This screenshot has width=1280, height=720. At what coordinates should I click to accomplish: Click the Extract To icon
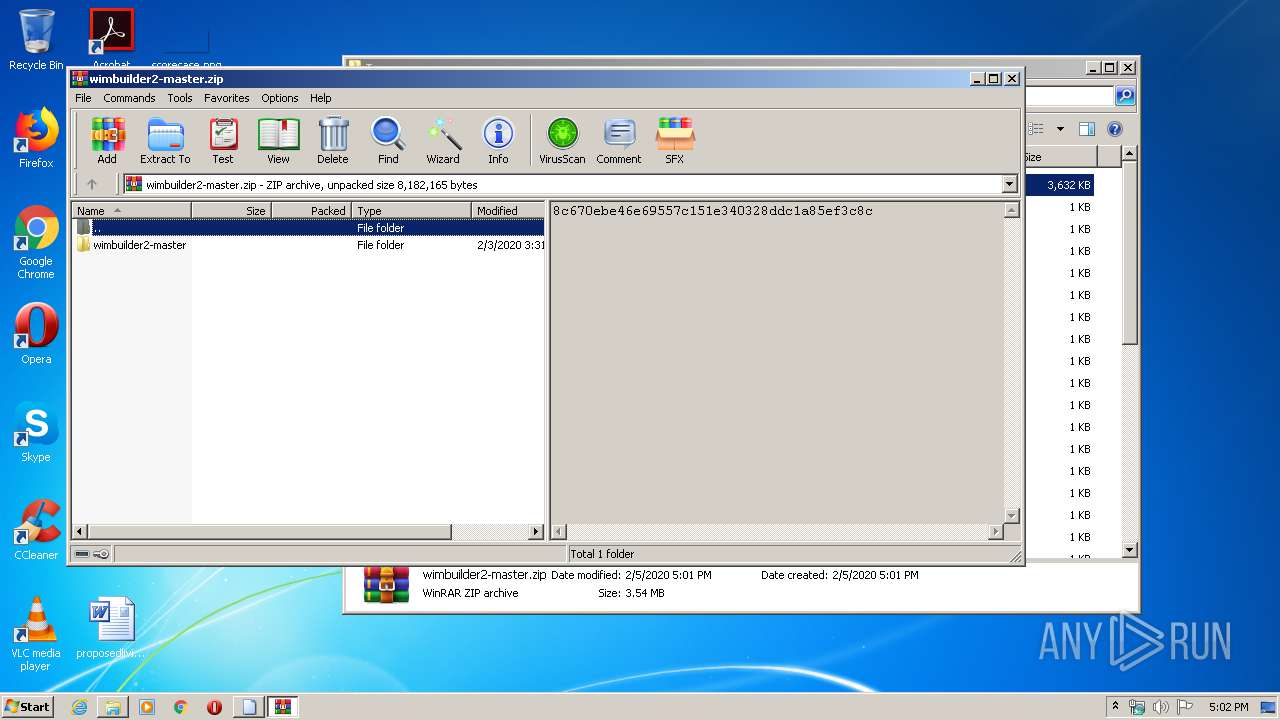(x=165, y=140)
